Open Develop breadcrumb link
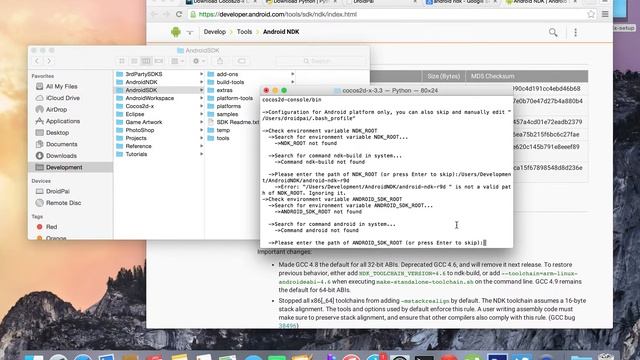This screenshot has width=640, height=360. [215, 31]
